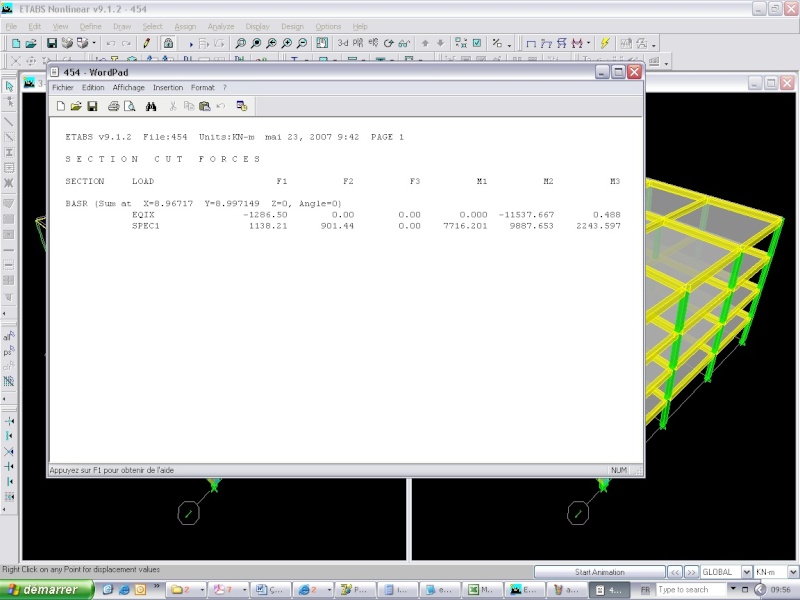
Task: Click ETABS rotate 3D view icon
Action: 389,43
